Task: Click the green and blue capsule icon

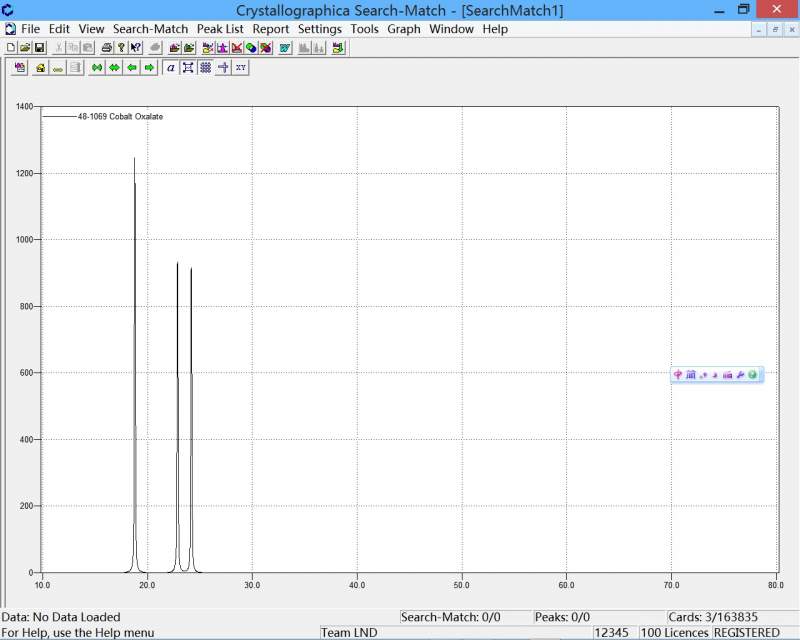Action: point(251,48)
